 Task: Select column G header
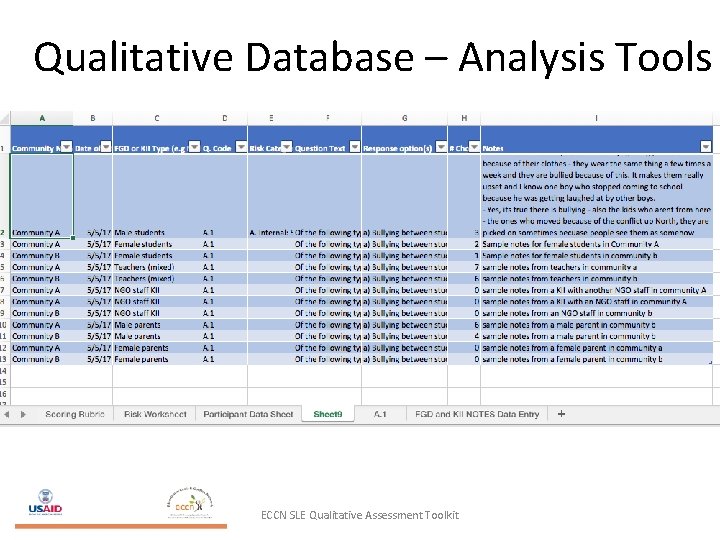coord(405,118)
